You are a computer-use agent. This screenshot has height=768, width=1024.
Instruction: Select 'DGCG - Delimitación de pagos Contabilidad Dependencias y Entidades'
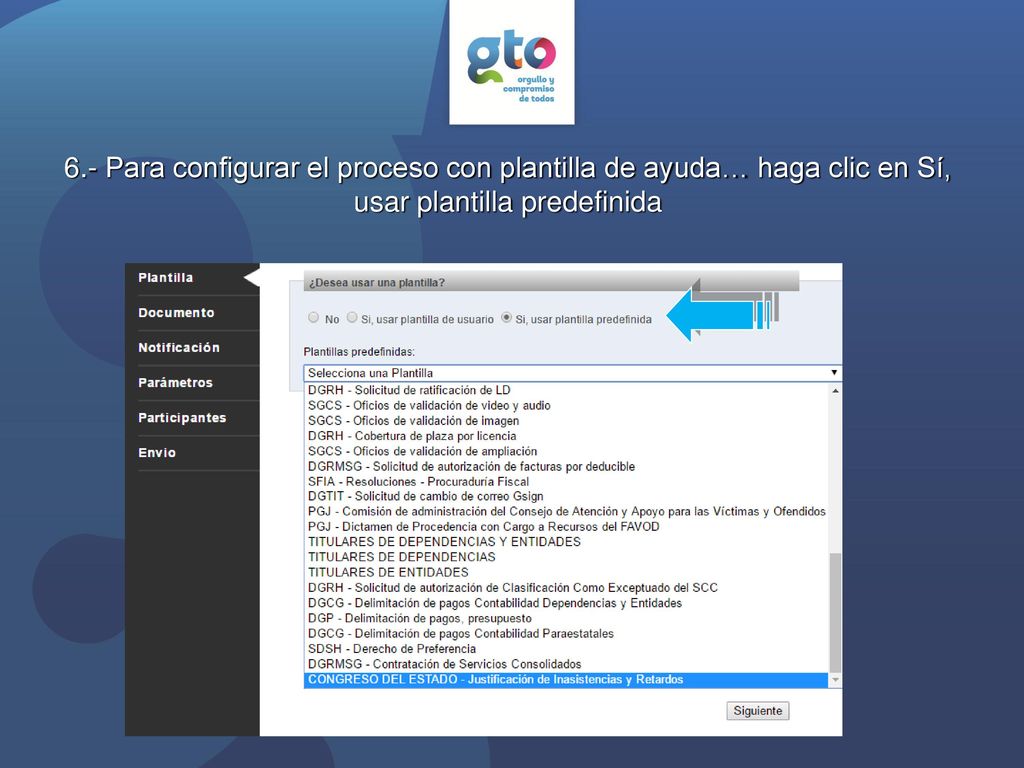[566, 603]
